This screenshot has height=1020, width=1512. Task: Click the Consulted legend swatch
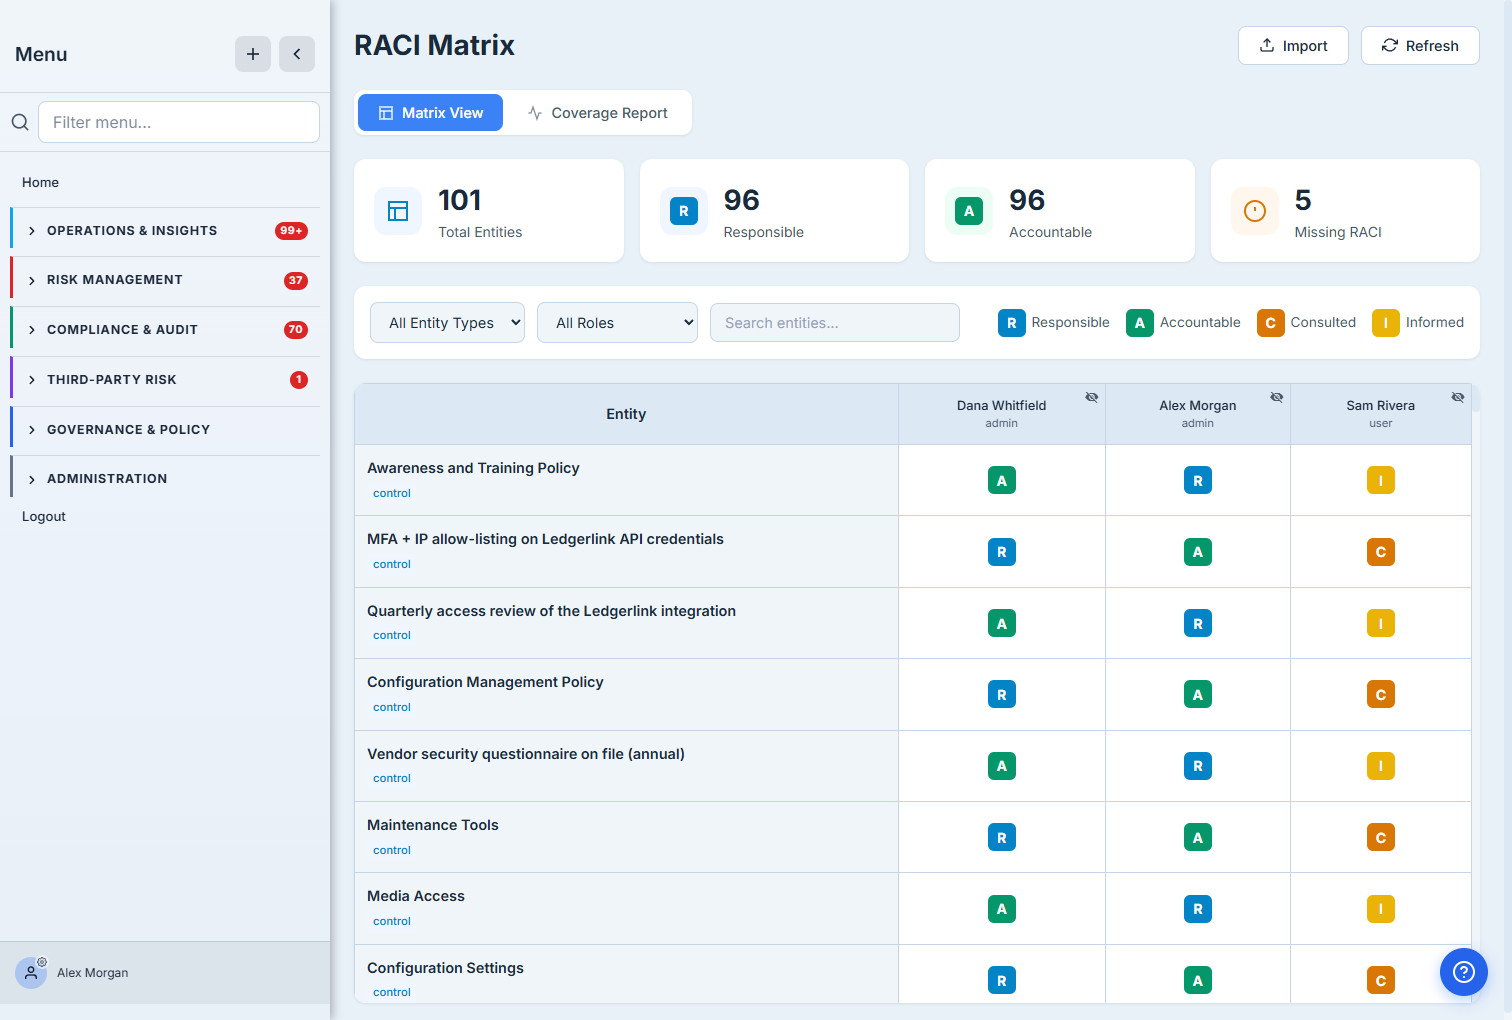click(x=1270, y=323)
